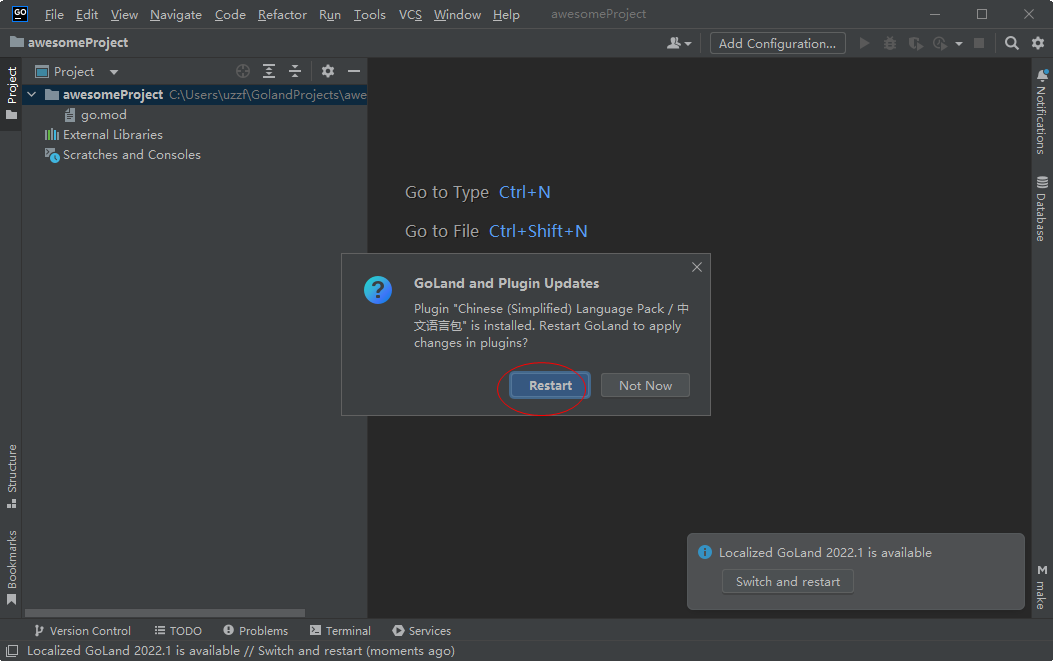The image size is (1053, 661).
Task: Click the awesomeProject breadcrumb in navigation bar
Action: tap(69, 42)
